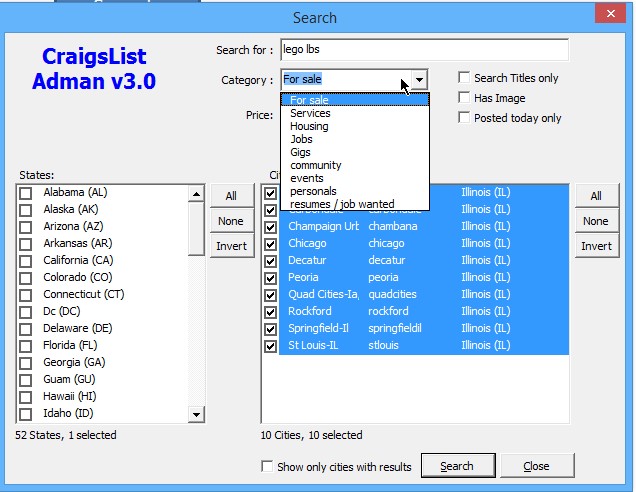Click the '10 Cities, 10 selected' status text

pyautogui.click(x=312, y=435)
